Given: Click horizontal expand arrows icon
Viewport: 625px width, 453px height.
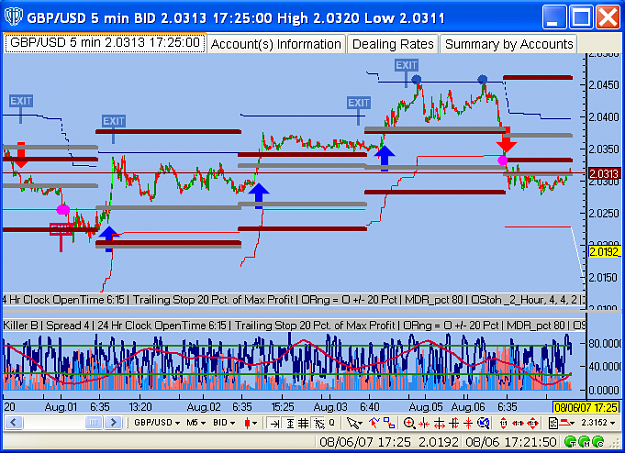Looking at the screenshot, I should point(439,423).
